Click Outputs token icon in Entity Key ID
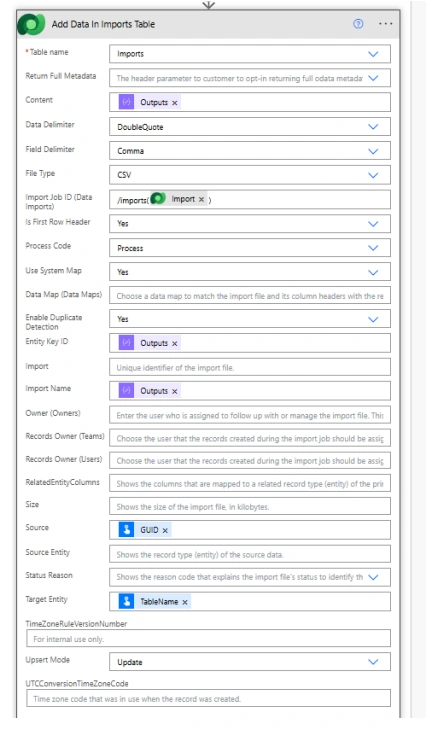Image resolution: width=428 pixels, height=750 pixels. click(126, 343)
